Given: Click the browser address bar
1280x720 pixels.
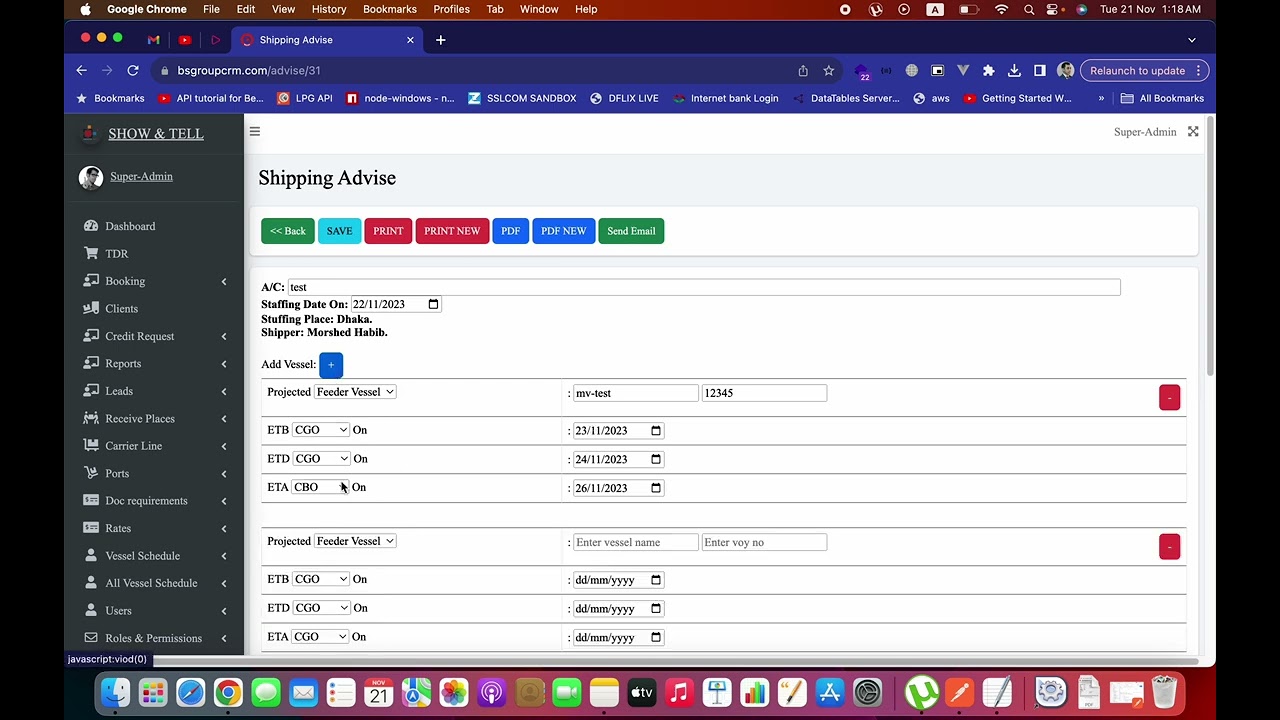Looking at the screenshot, I should 480,71.
